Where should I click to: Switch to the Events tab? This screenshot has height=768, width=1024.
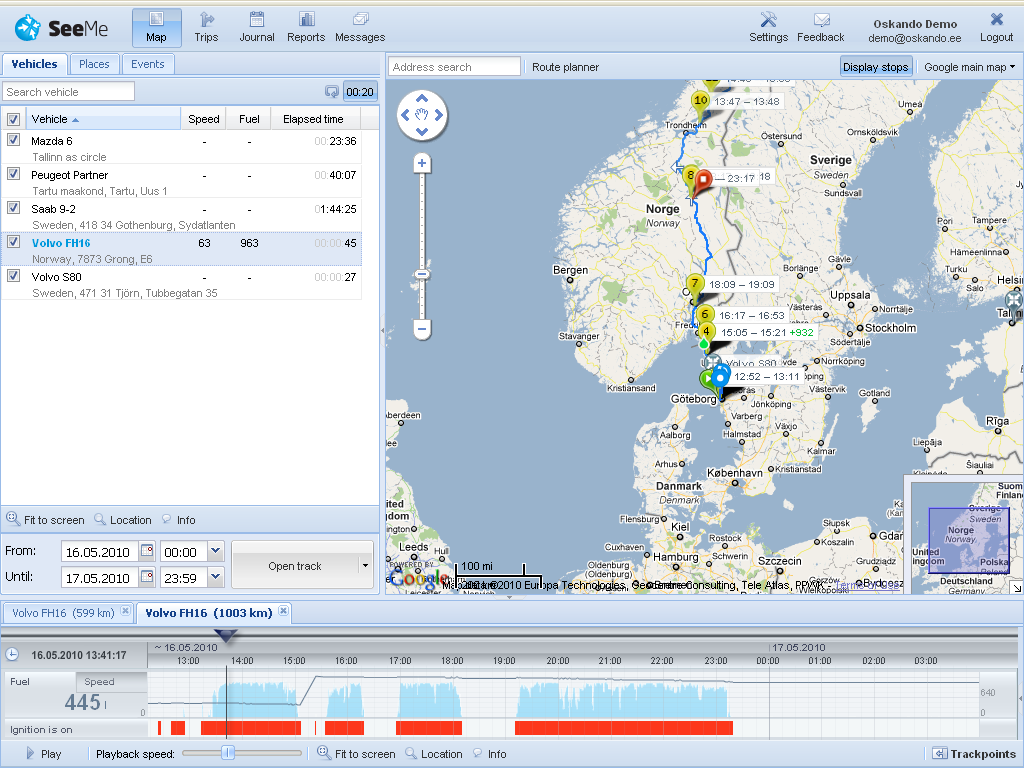tap(148, 64)
